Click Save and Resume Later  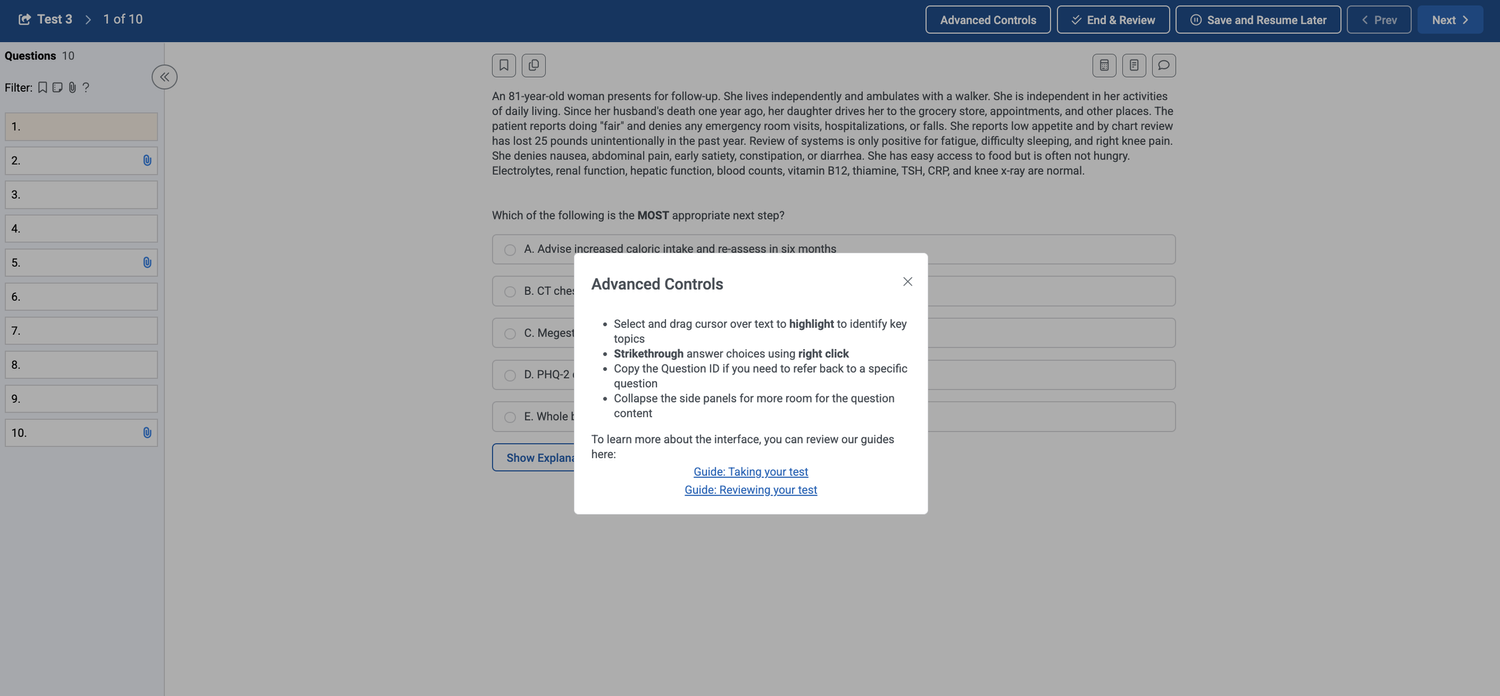[1258, 20]
